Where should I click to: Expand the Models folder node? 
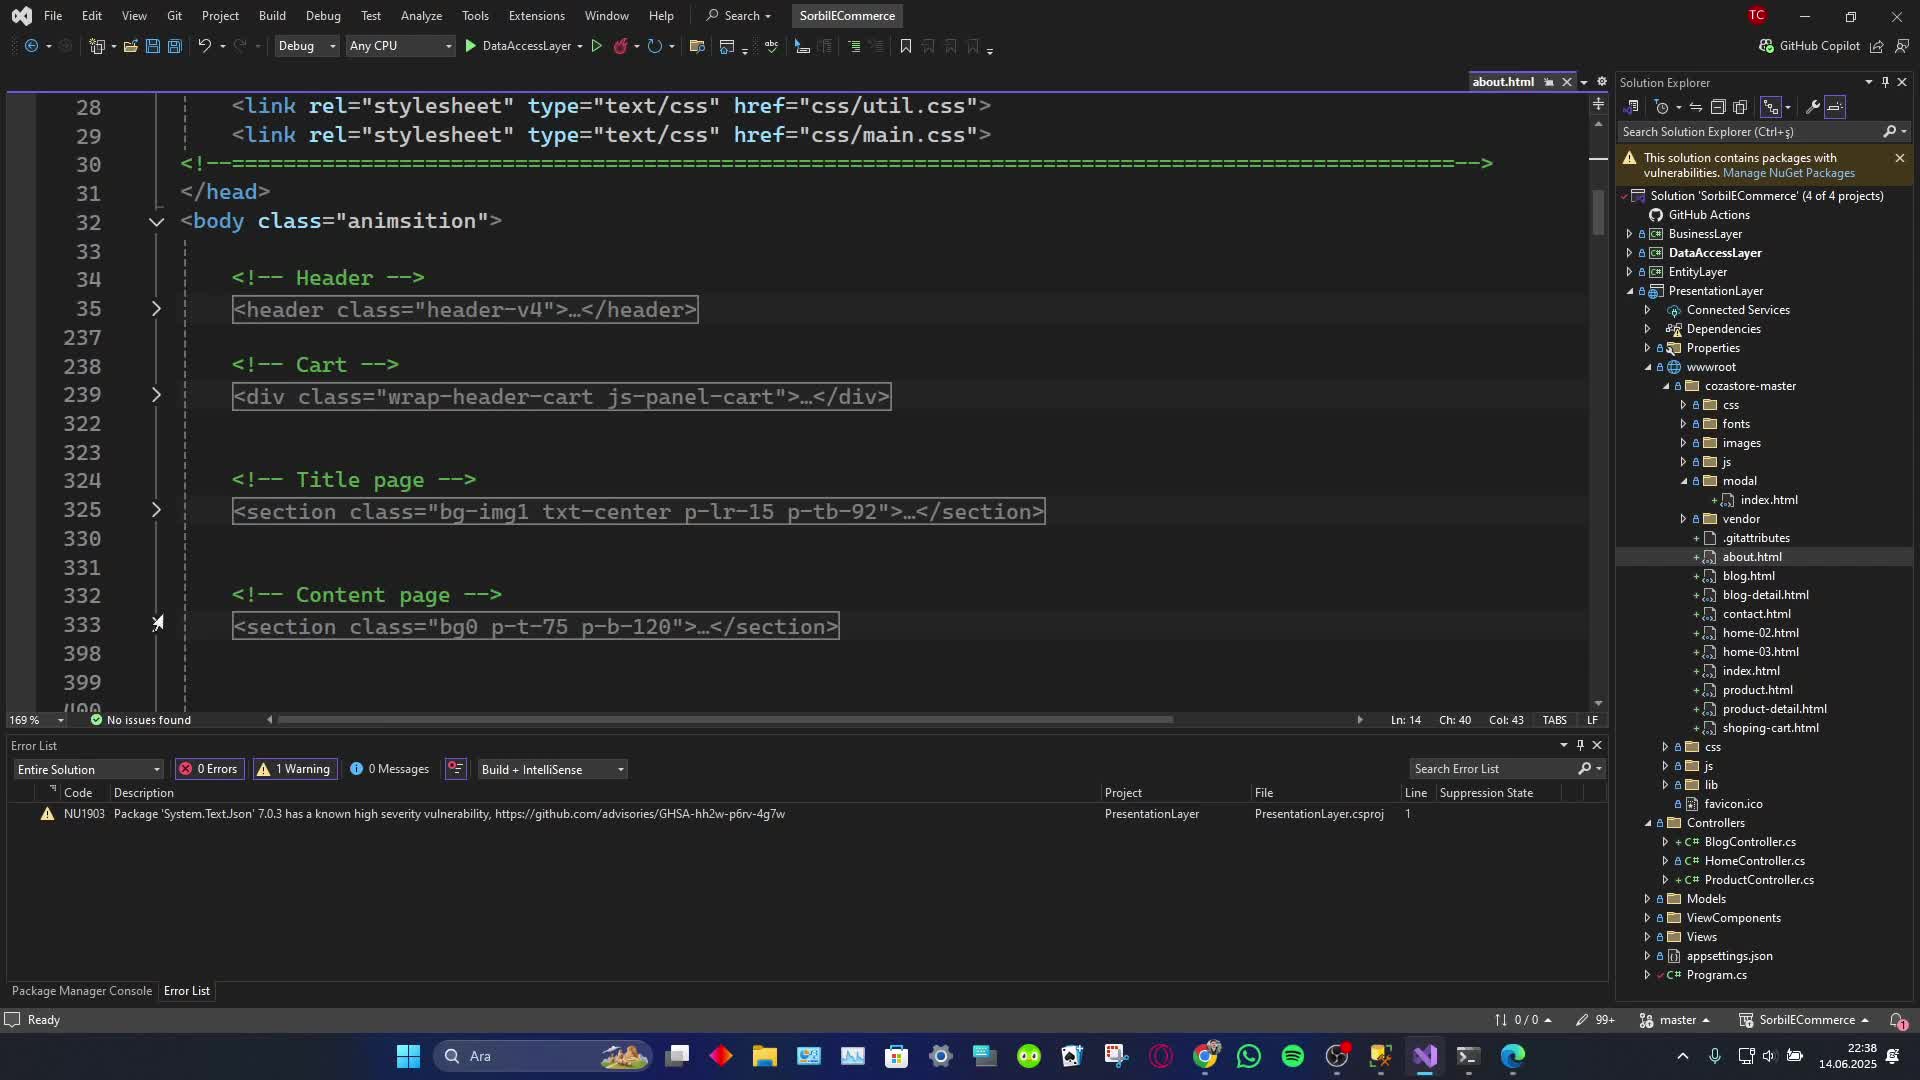tap(1648, 899)
